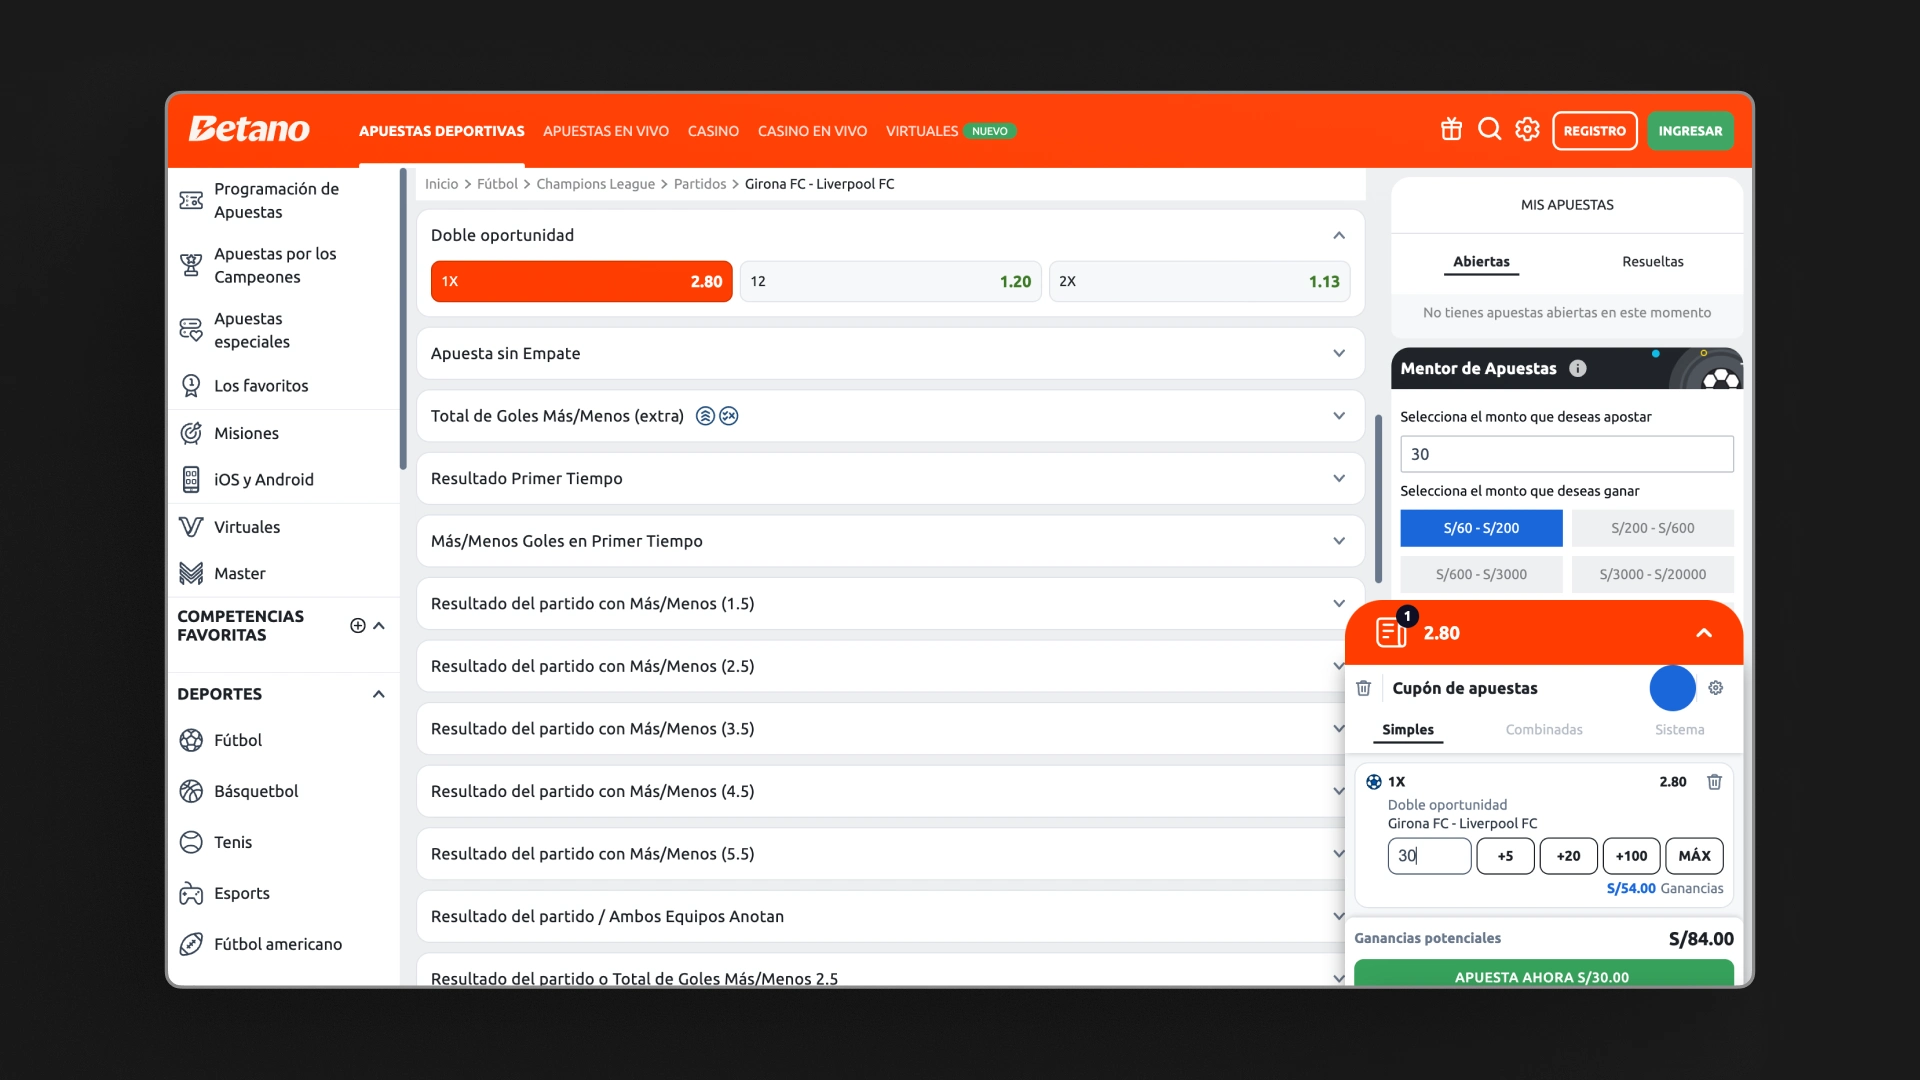Choose the S/200 - S/600 winning range

(x=1652, y=528)
